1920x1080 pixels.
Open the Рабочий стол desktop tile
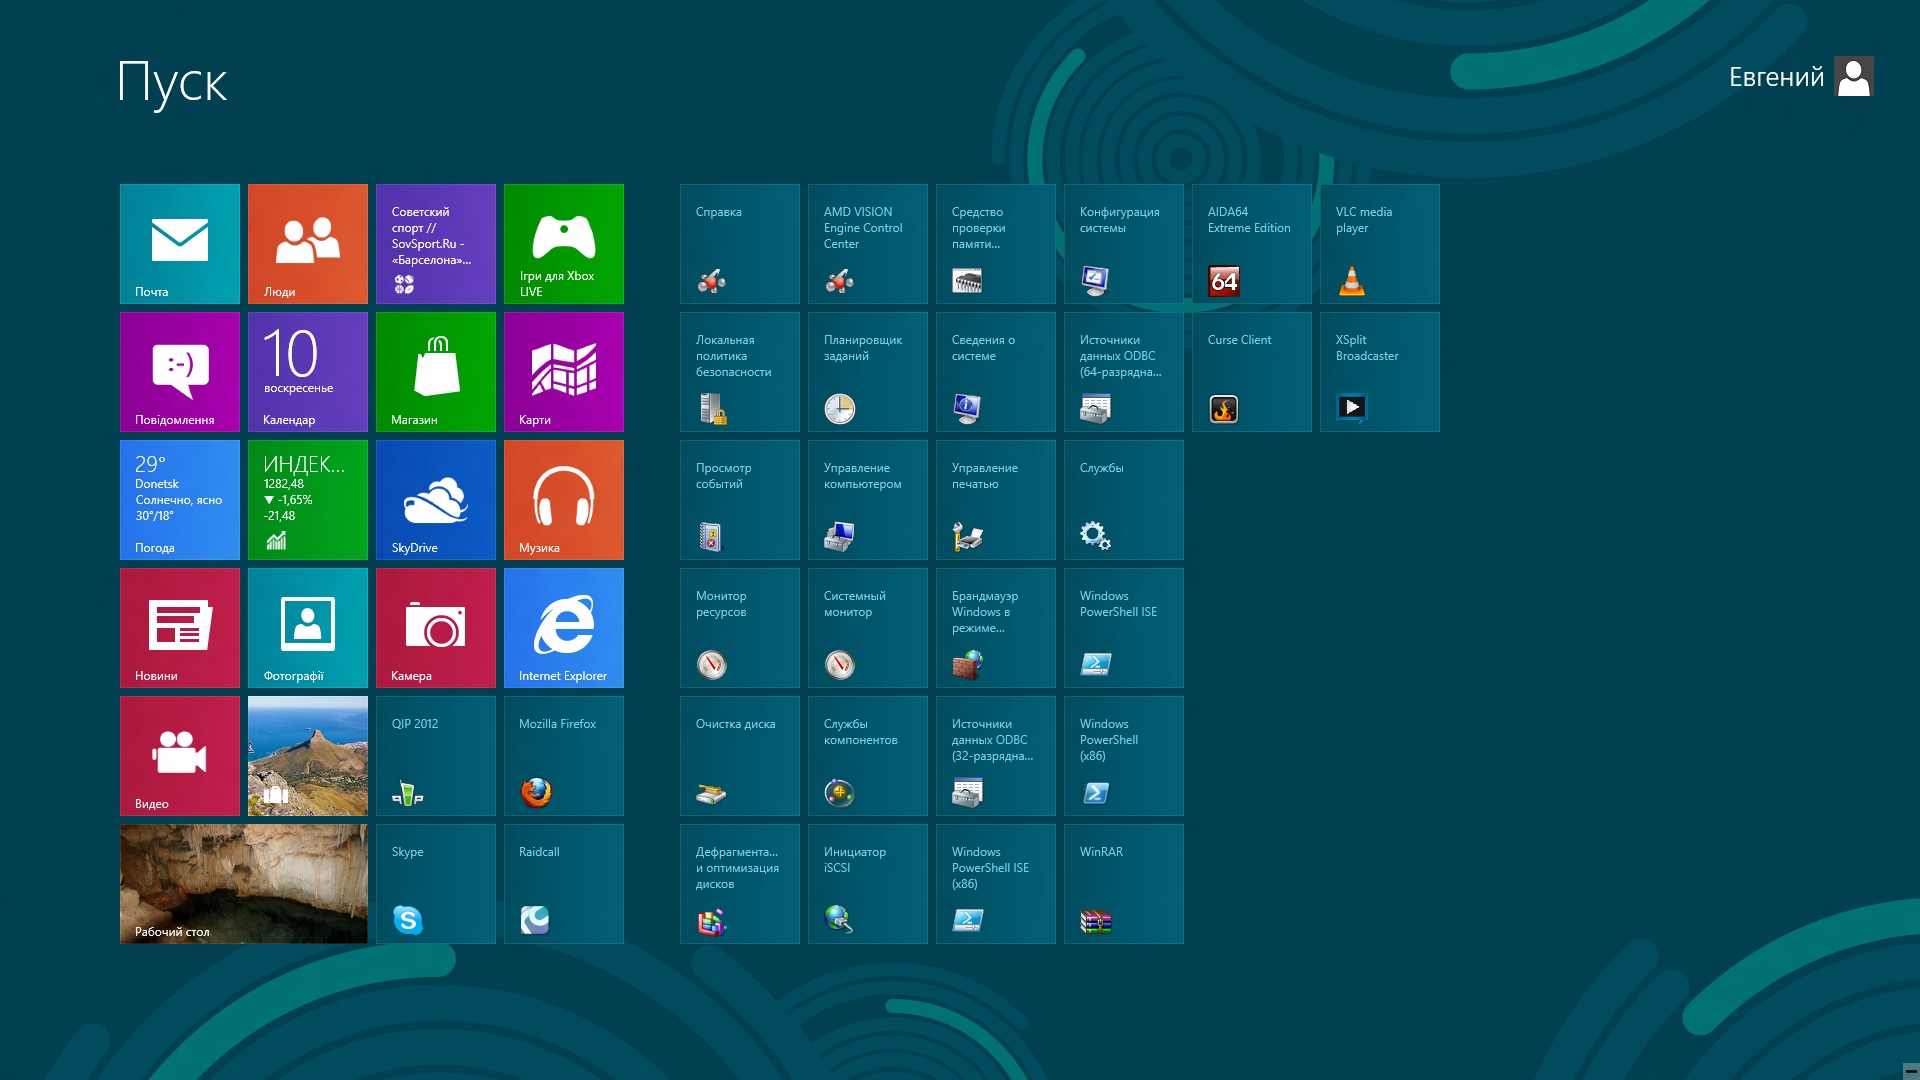[x=244, y=884]
